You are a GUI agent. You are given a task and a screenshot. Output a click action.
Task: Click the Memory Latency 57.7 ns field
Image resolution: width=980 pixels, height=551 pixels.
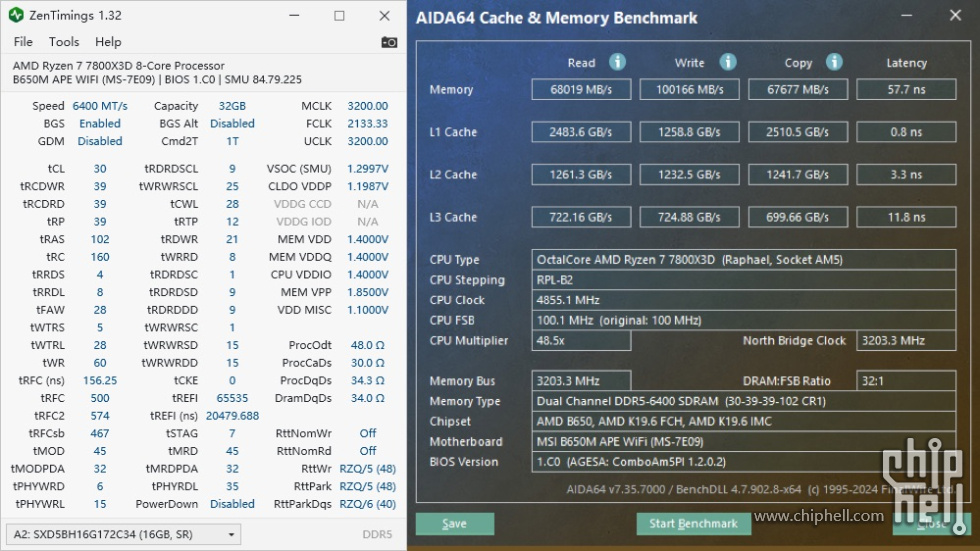click(906, 89)
